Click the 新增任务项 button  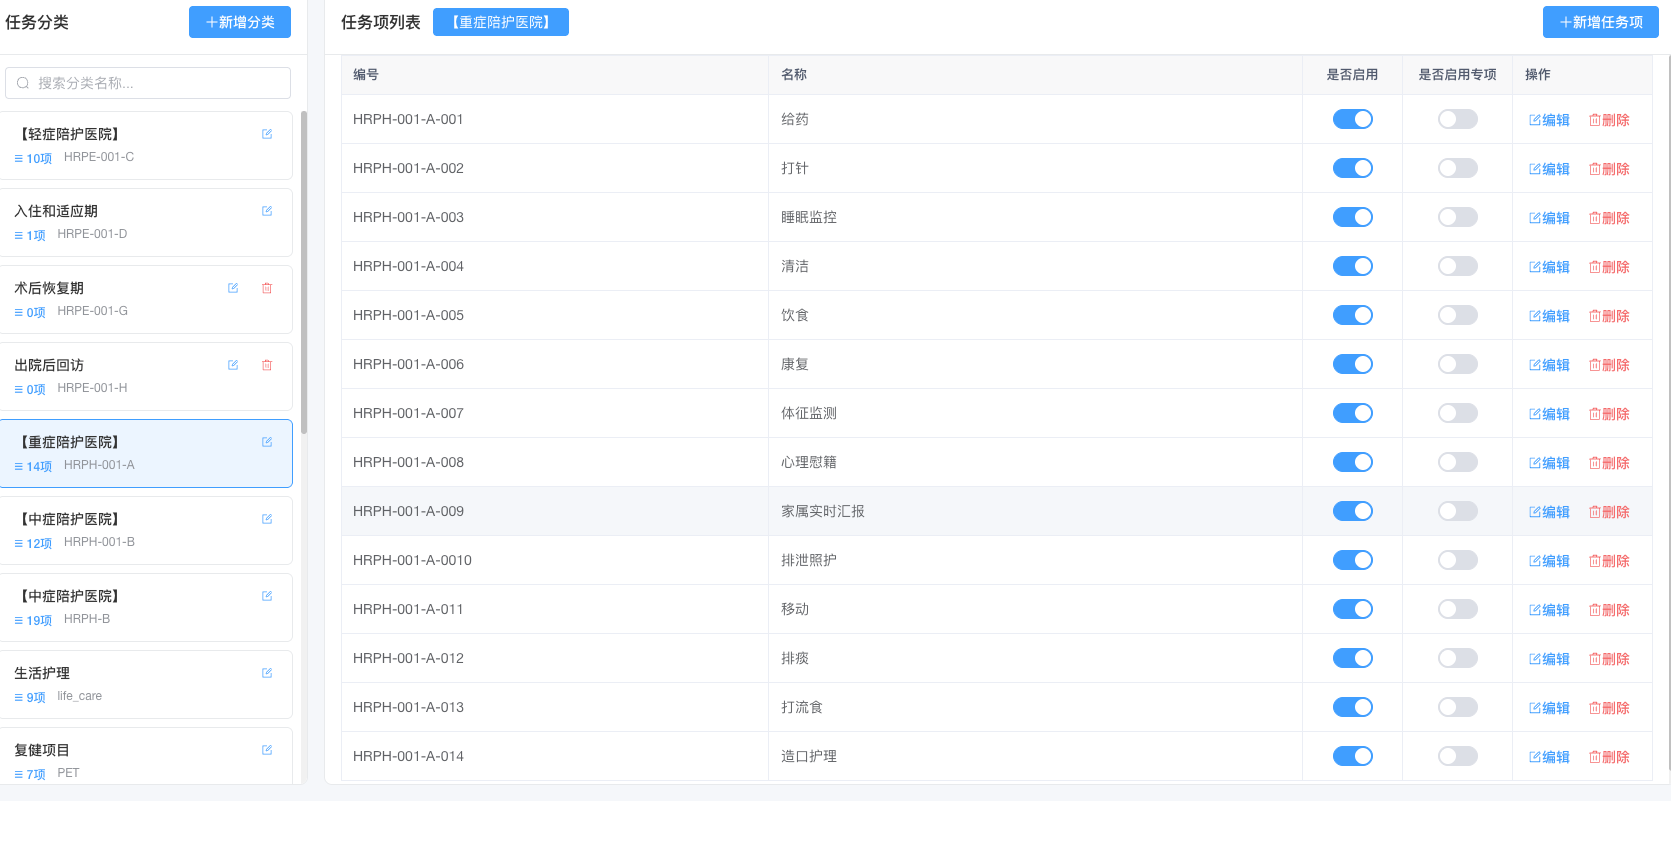(1600, 22)
